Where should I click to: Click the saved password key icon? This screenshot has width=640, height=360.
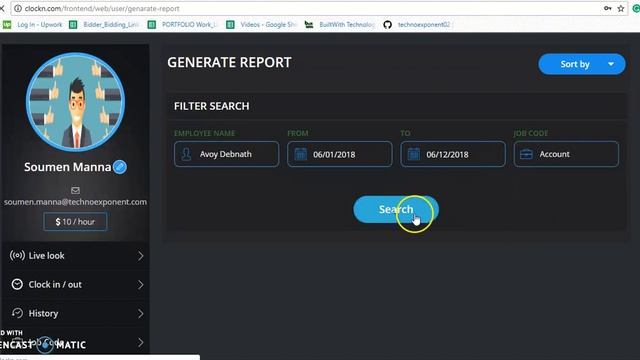point(608,8)
